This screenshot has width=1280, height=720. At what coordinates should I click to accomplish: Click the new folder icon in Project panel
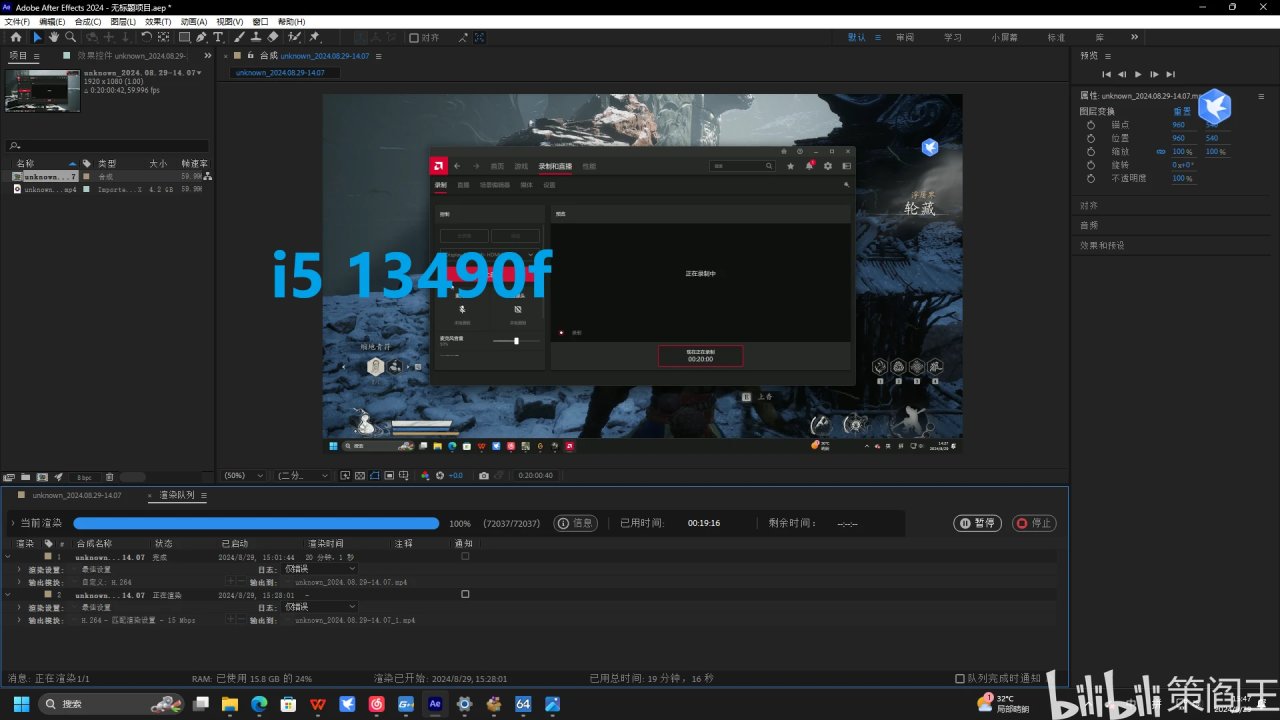(x=25, y=477)
